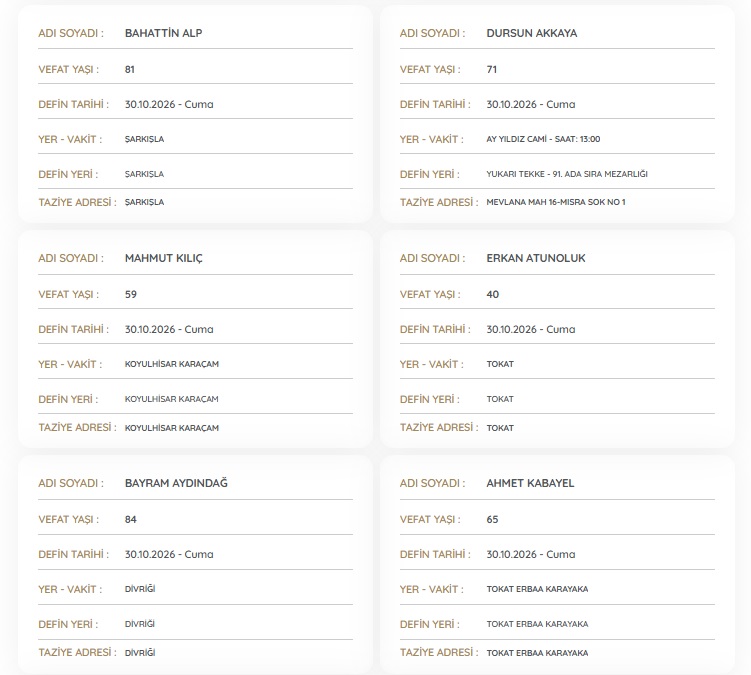Select age 40 in Erkan Atunoluk's card
Screen dimensions: 751x675
492,295
